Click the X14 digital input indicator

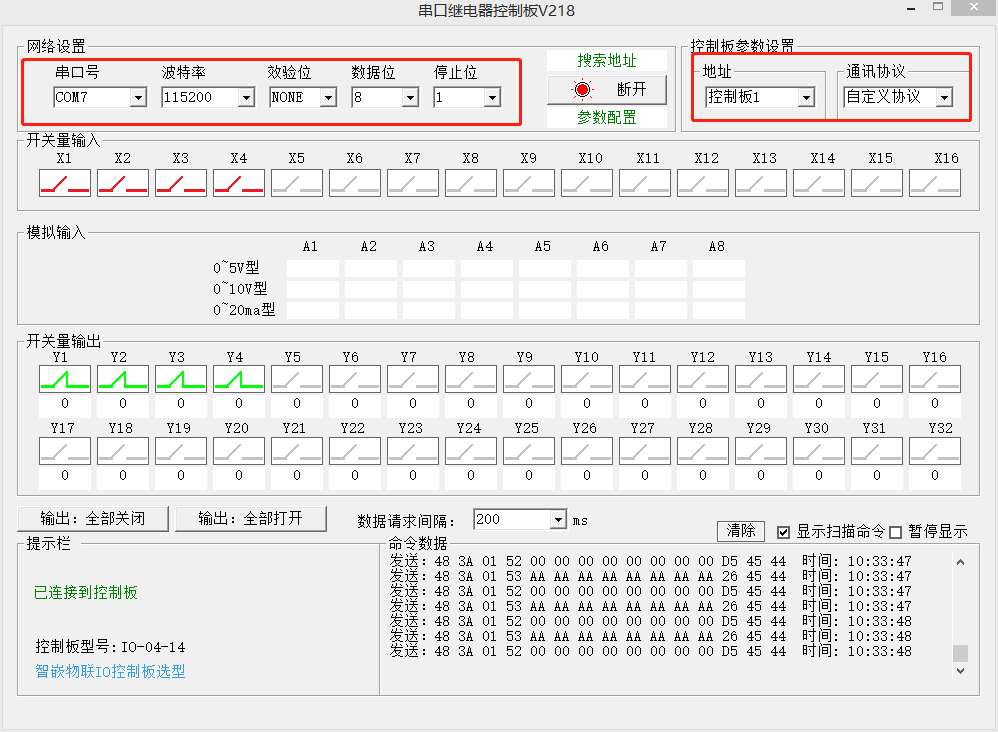point(819,183)
